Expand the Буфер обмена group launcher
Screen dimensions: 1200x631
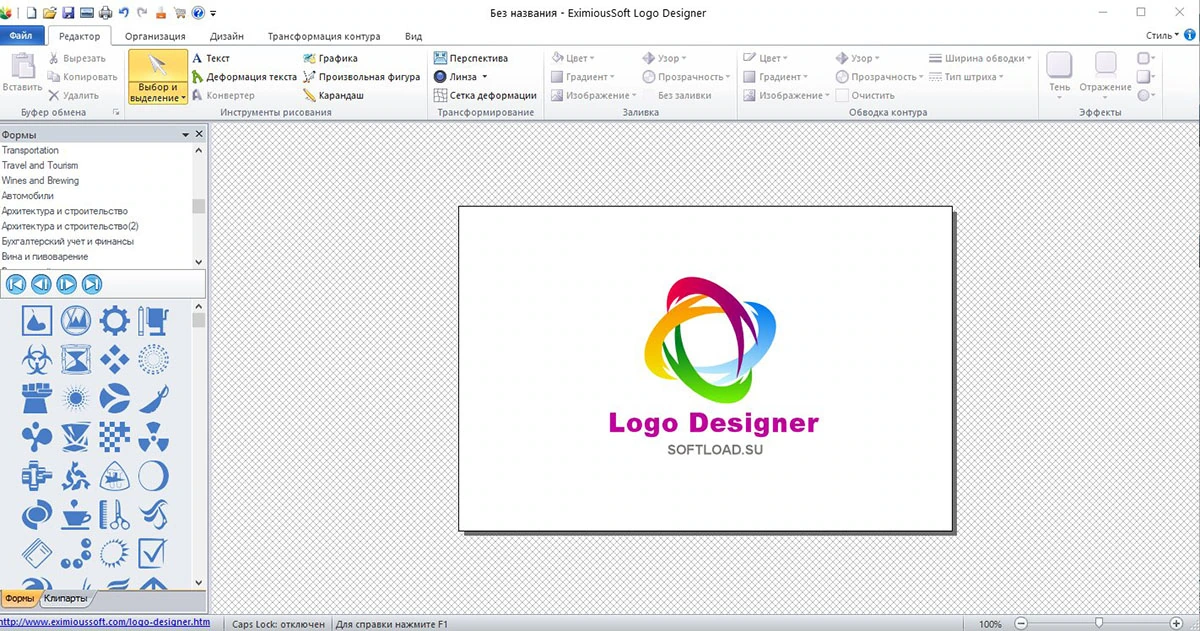(116, 113)
